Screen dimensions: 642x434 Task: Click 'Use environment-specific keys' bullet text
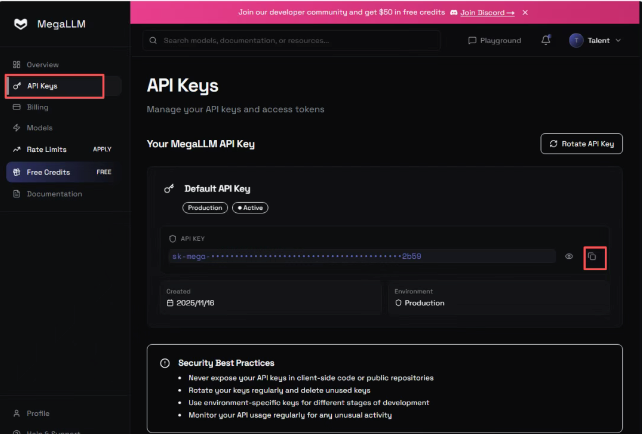tap(309, 403)
